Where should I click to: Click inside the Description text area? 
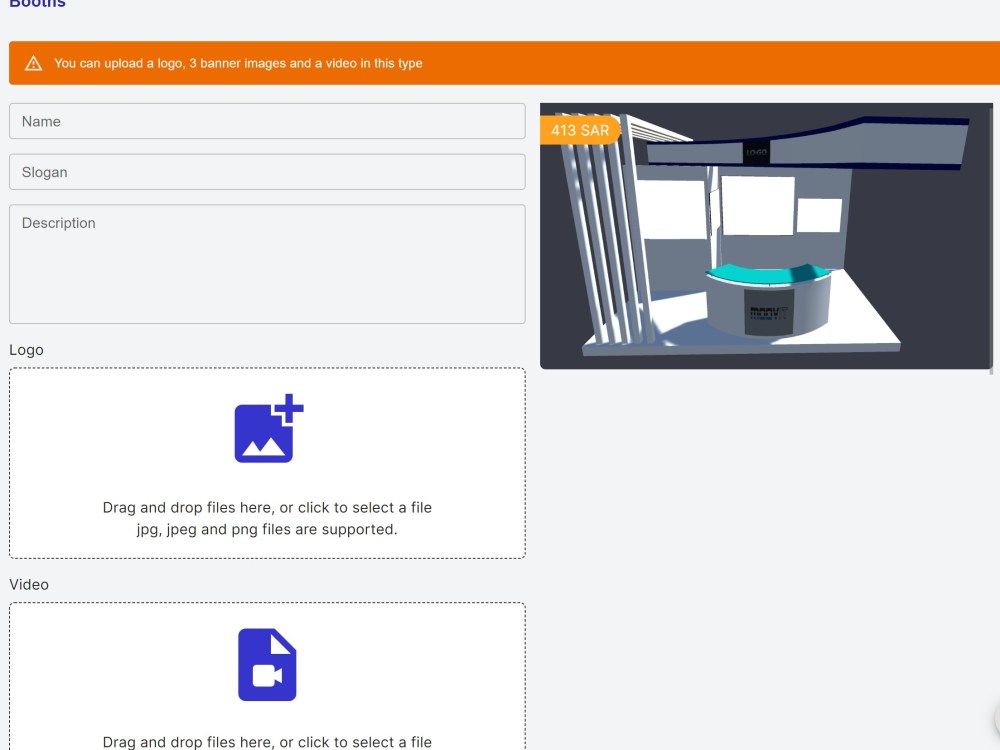(x=267, y=264)
